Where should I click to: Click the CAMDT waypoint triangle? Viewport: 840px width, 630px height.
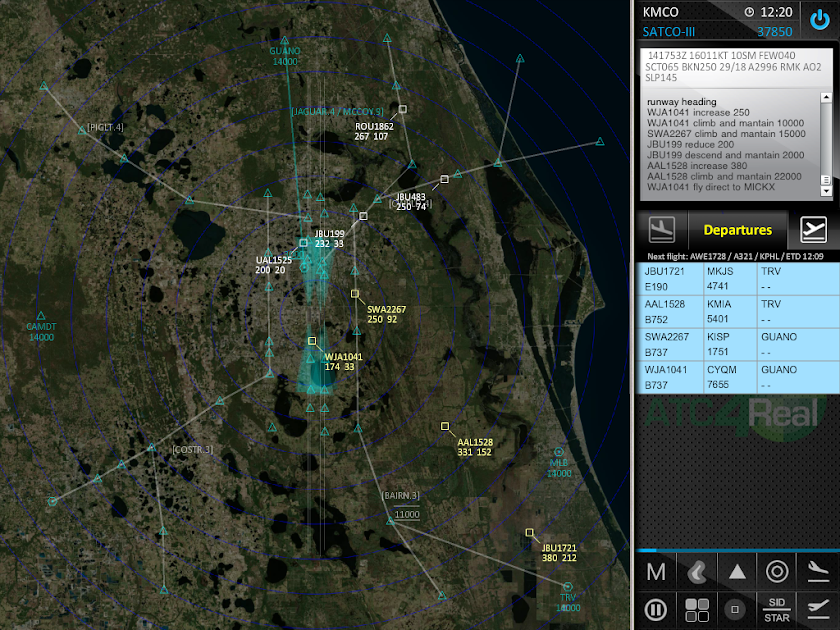pyautogui.click(x=41, y=316)
